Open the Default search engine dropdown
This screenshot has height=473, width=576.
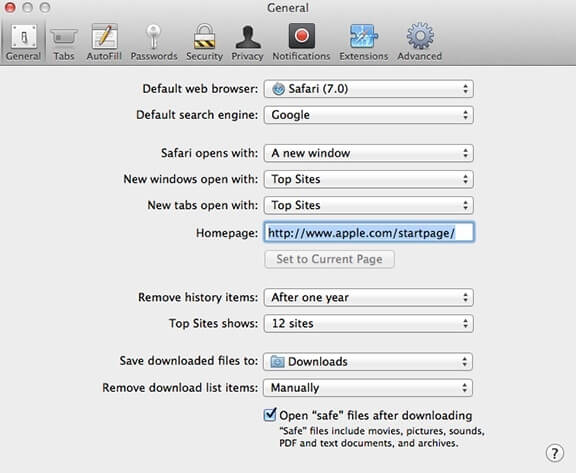point(368,115)
